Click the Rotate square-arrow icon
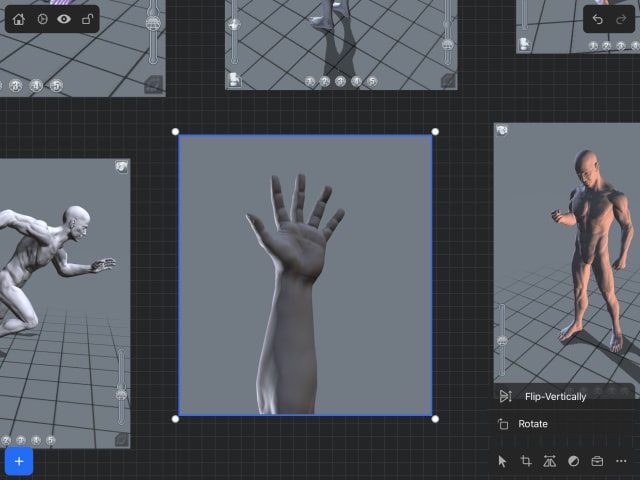 click(503, 424)
